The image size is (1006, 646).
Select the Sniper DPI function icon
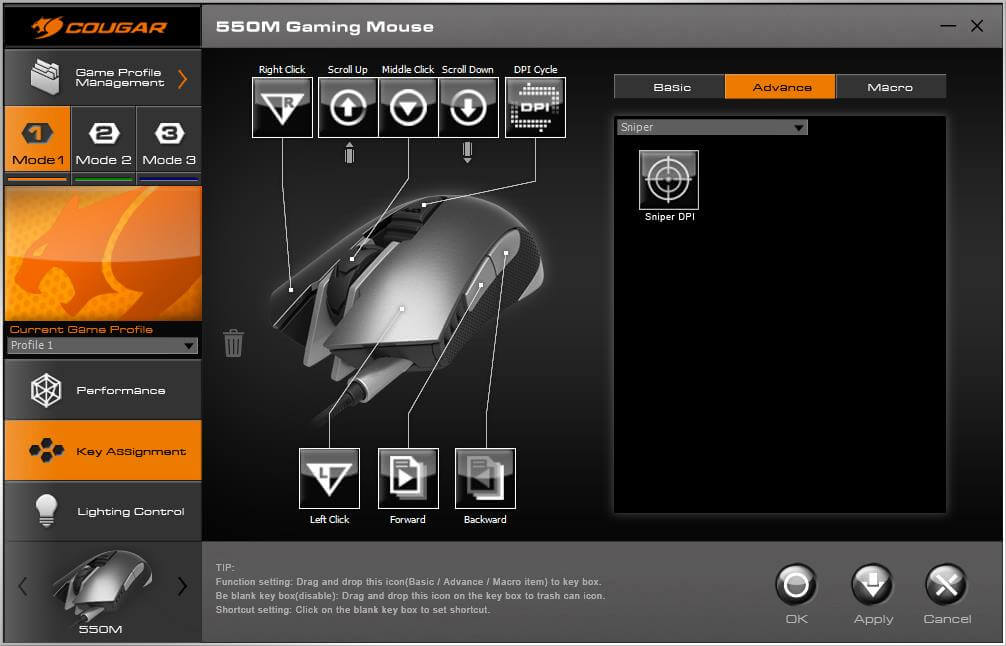pyautogui.click(x=668, y=180)
